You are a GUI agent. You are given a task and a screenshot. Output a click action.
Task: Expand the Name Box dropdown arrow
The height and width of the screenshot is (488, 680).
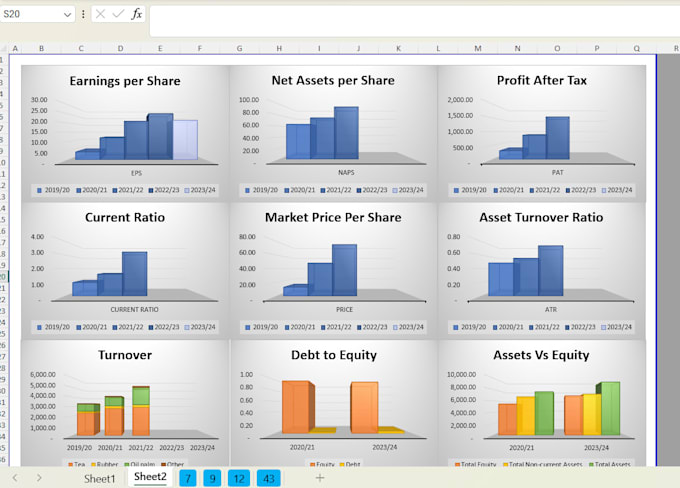(x=68, y=14)
